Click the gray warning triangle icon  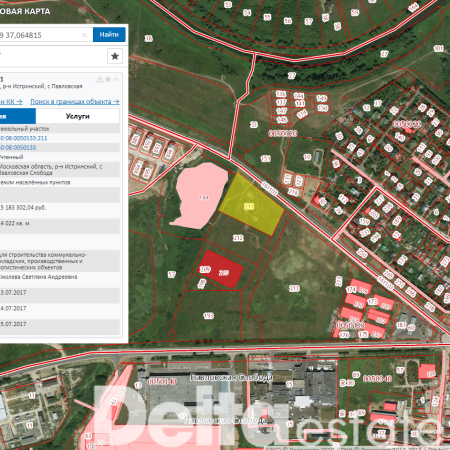[x=99, y=79]
